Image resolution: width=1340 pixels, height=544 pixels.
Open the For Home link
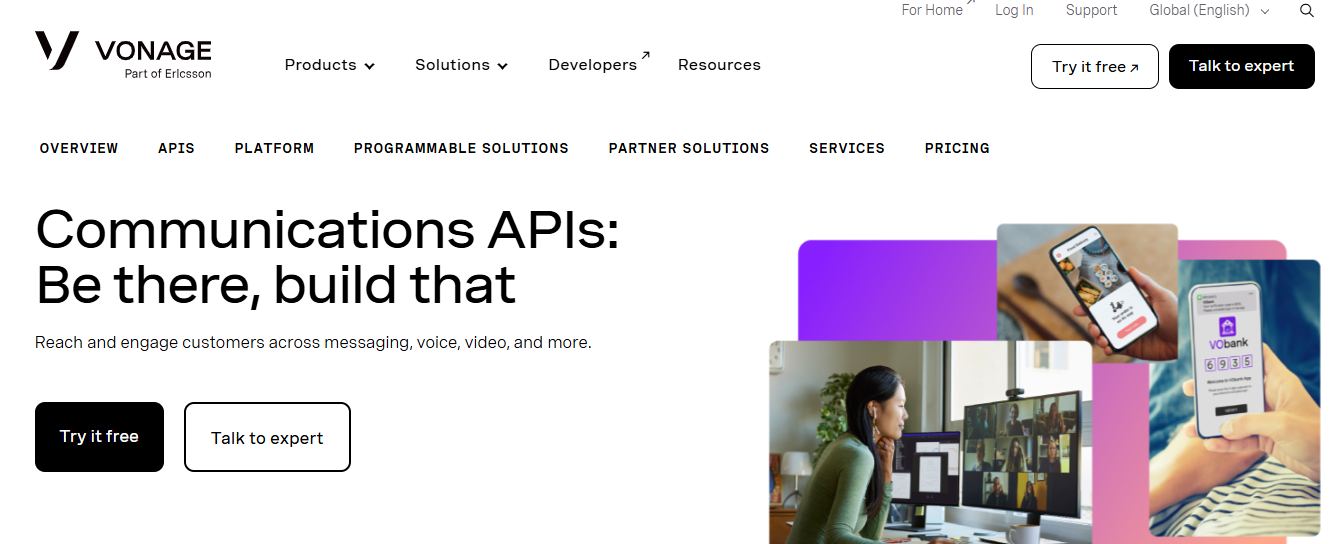tap(938, 9)
